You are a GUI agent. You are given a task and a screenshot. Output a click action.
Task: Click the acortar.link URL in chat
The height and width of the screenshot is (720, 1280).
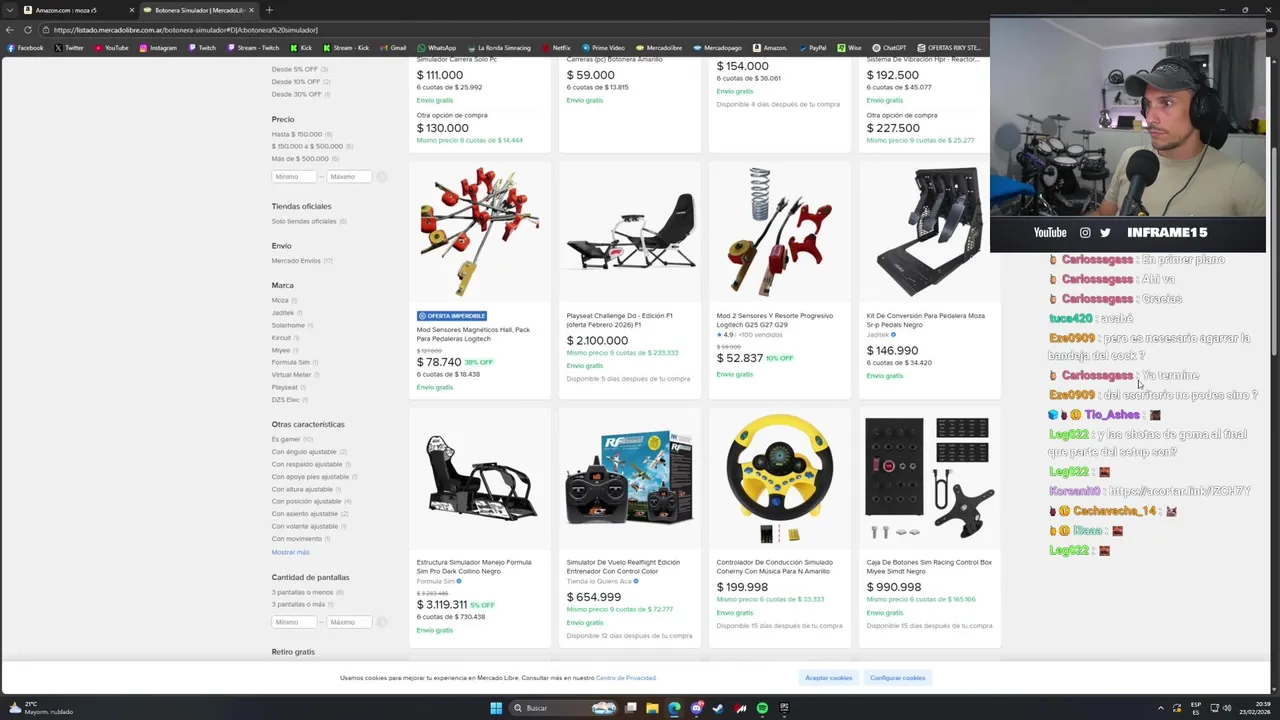coord(1179,491)
